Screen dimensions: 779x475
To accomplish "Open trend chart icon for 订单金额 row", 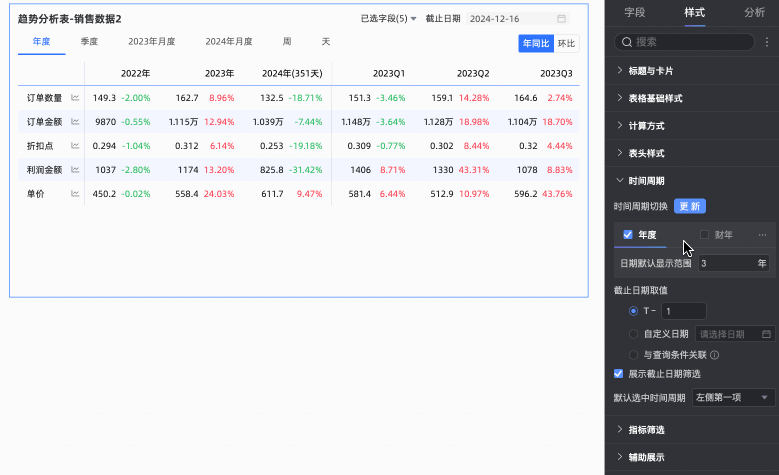I will click(75, 122).
